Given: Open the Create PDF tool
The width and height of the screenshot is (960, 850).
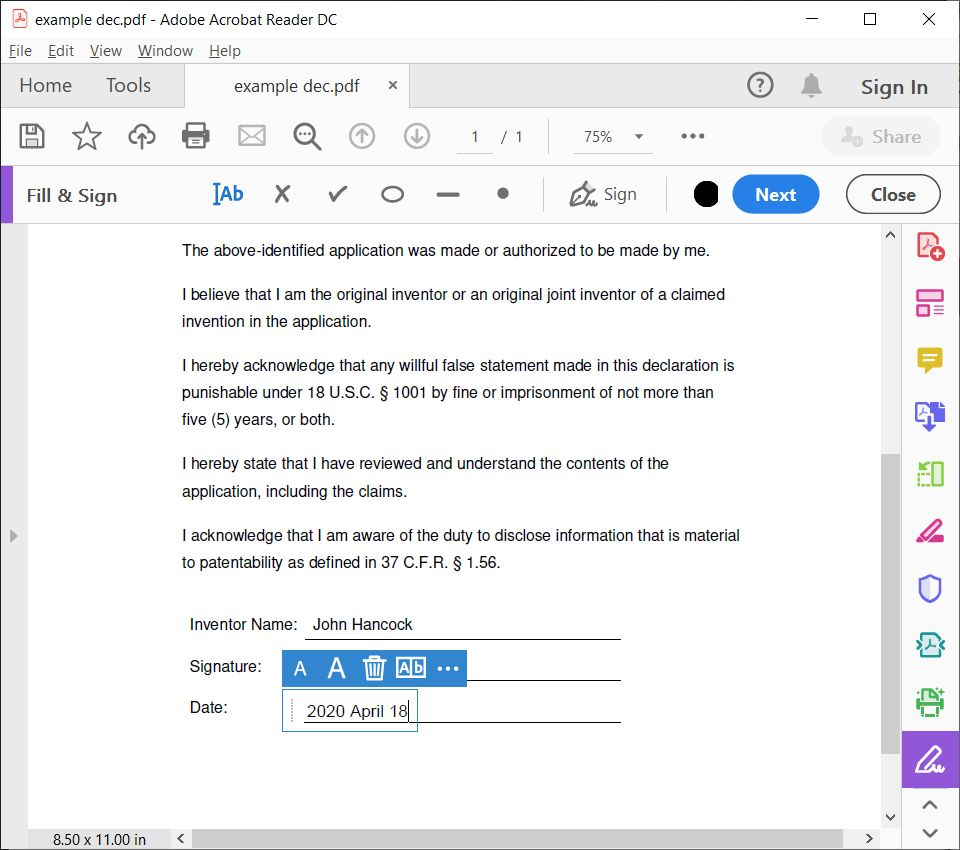Looking at the screenshot, I should pyautogui.click(x=930, y=243).
